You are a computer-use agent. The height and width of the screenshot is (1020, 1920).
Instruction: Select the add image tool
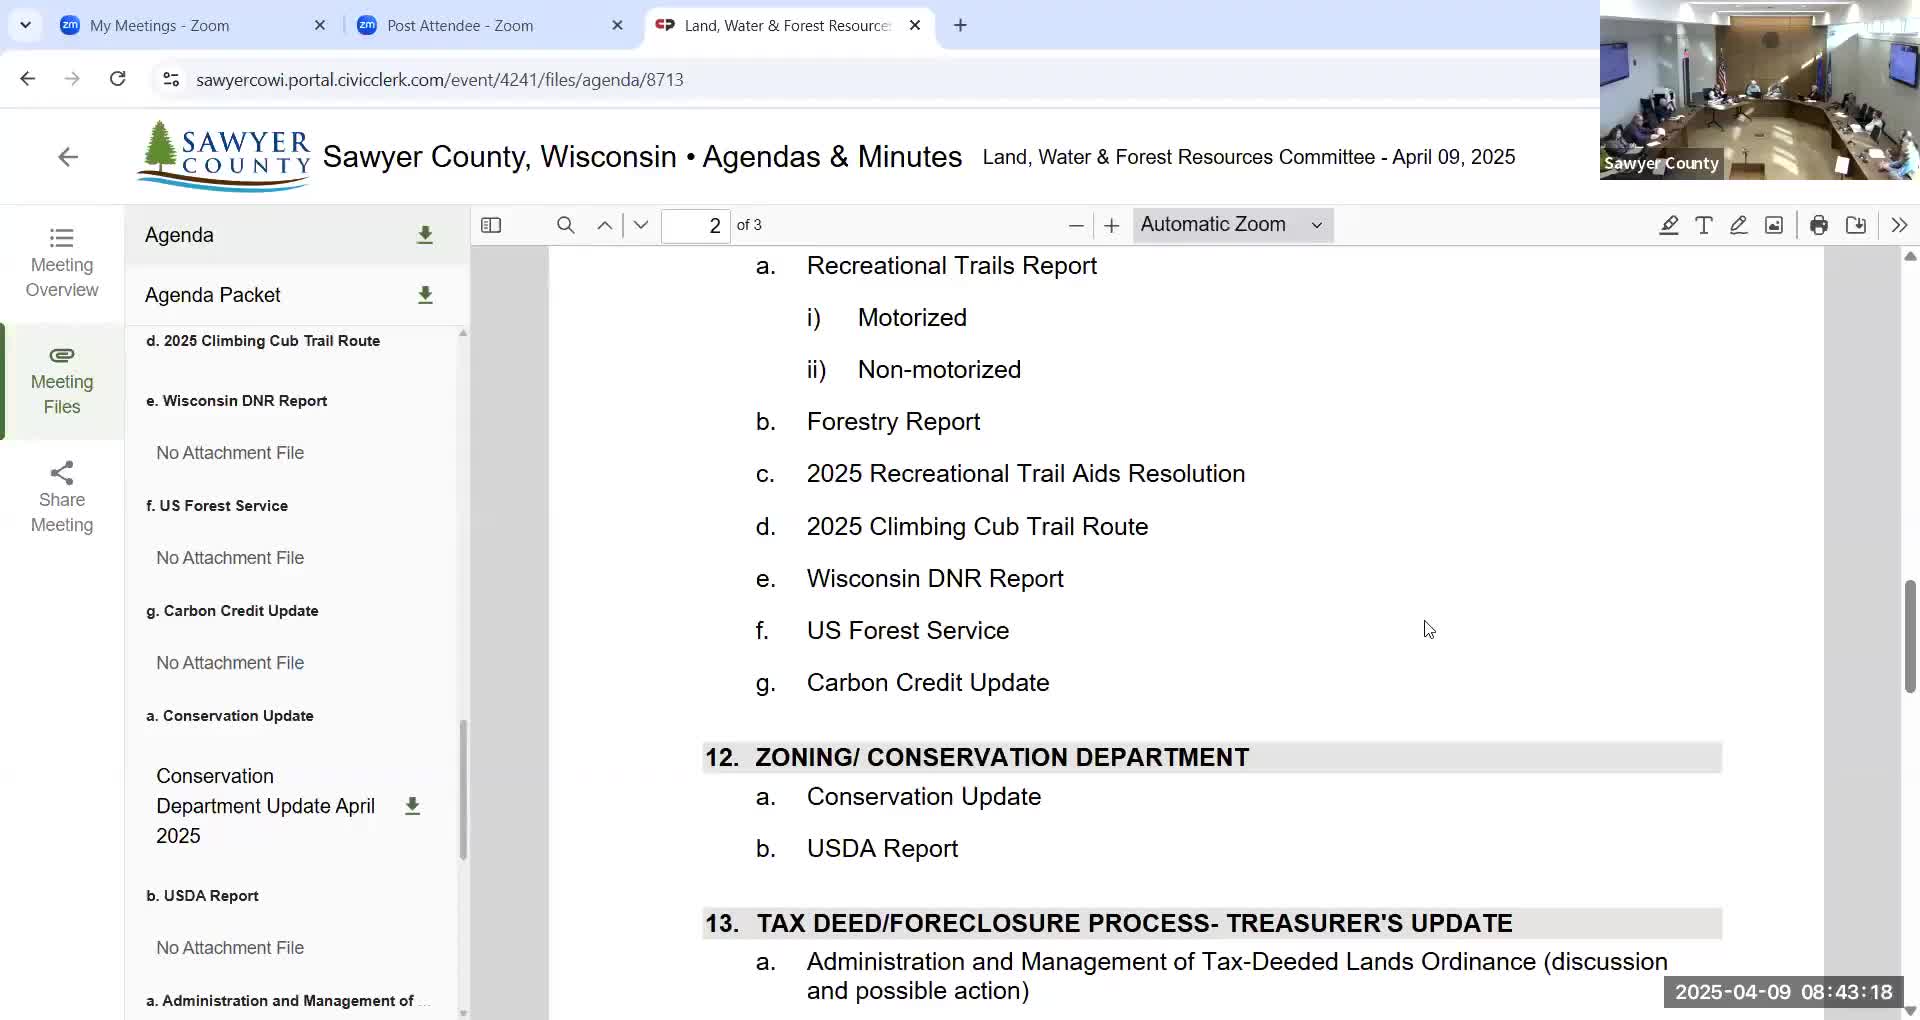(x=1774, y=225)
